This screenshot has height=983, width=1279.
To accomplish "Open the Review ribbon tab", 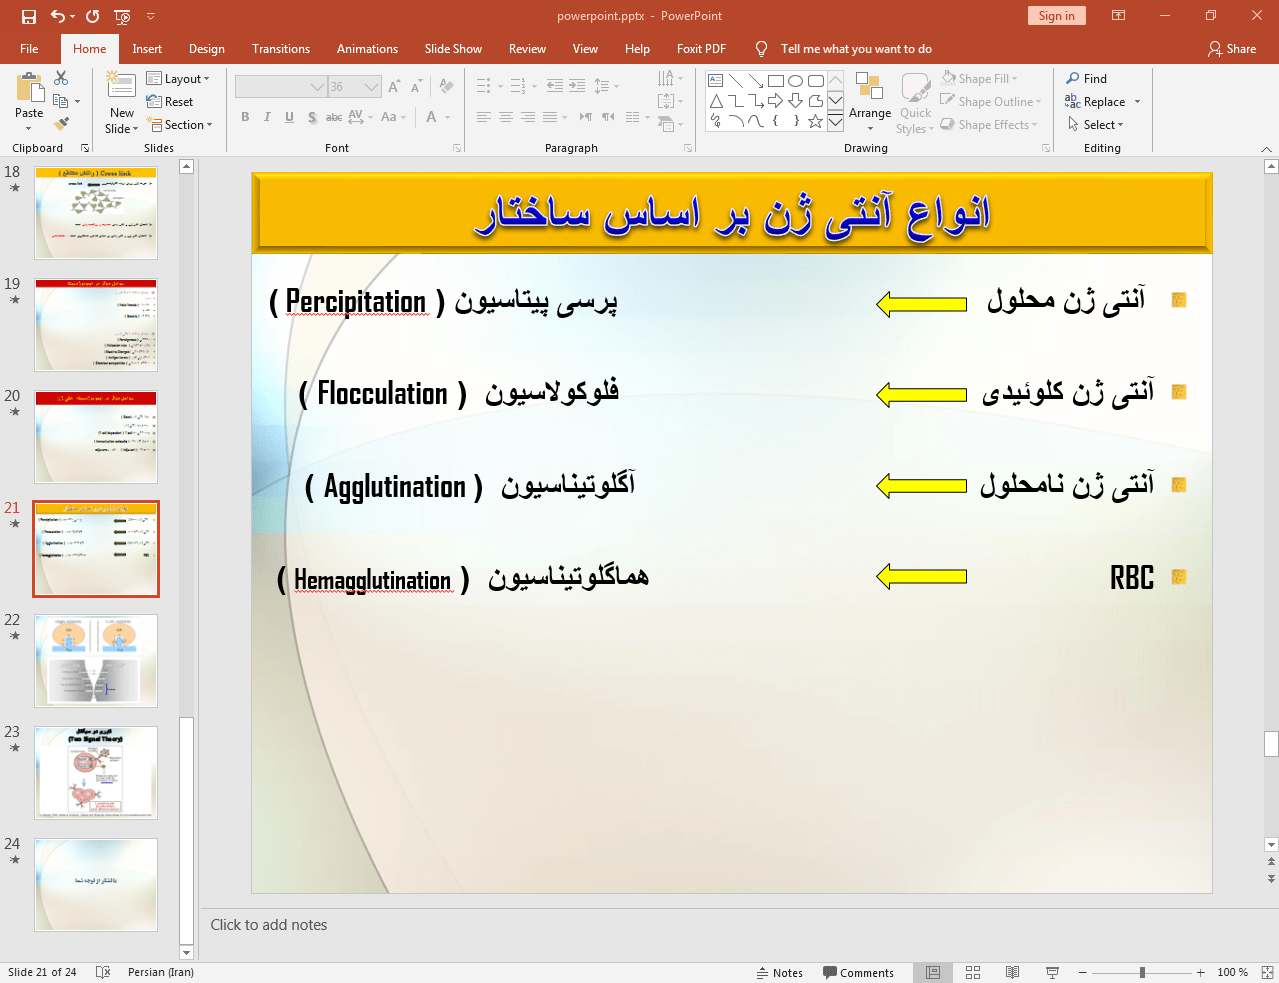I will coord(527,48).
